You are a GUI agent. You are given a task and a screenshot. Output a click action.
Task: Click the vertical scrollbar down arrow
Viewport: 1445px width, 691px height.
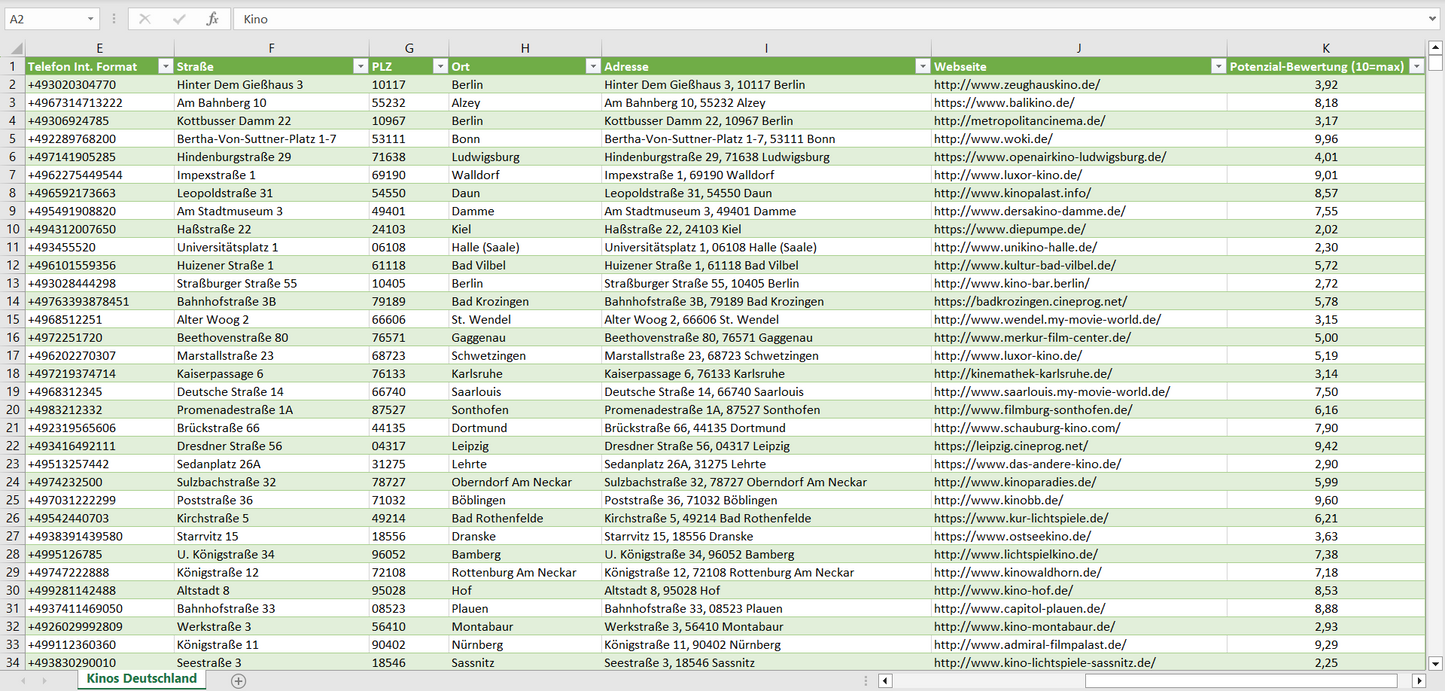pyautogui.click(x=1436, y=662)
